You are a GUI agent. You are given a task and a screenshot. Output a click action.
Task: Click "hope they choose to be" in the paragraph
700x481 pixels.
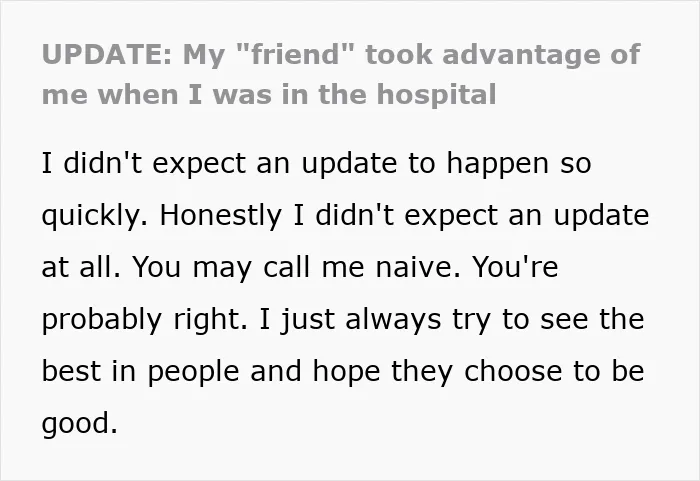click(478, 372)
